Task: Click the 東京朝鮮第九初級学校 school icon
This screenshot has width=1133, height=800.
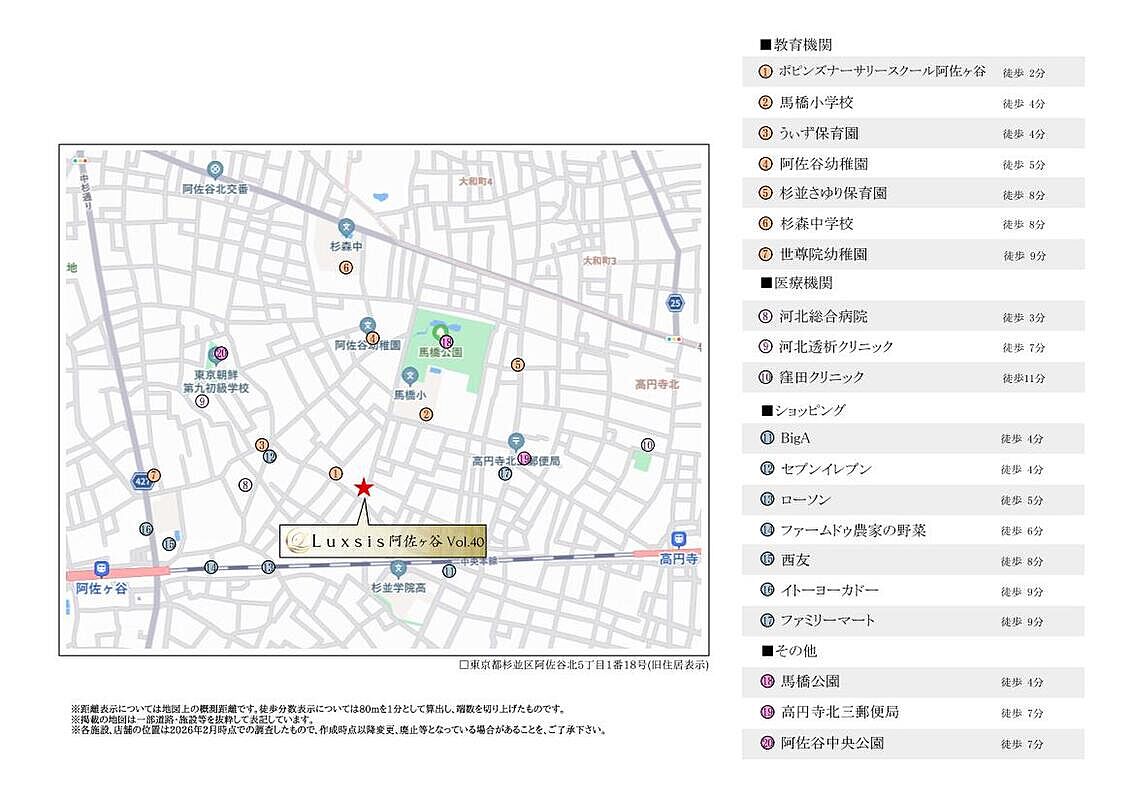Action: coord(214,353)
